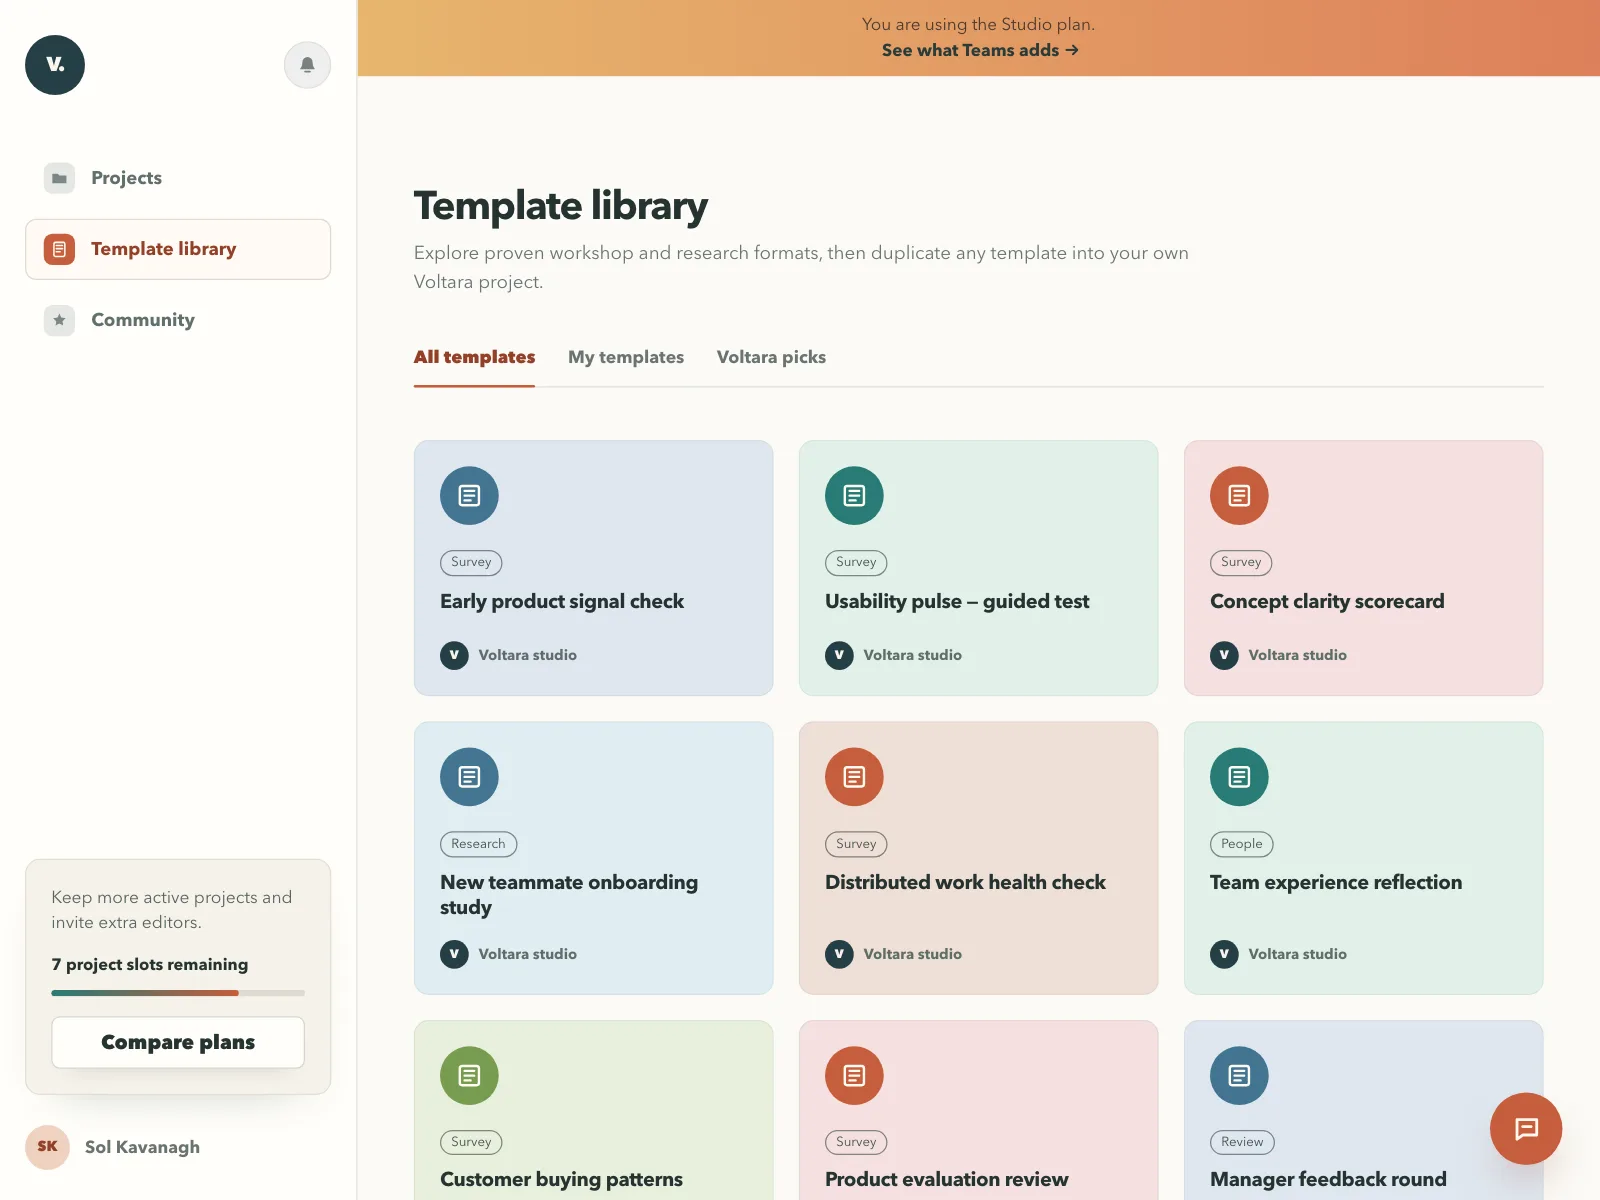Click Voltara studio avatar on onboarding study card
The image size is (1600, 1200).
pos(454,954)
